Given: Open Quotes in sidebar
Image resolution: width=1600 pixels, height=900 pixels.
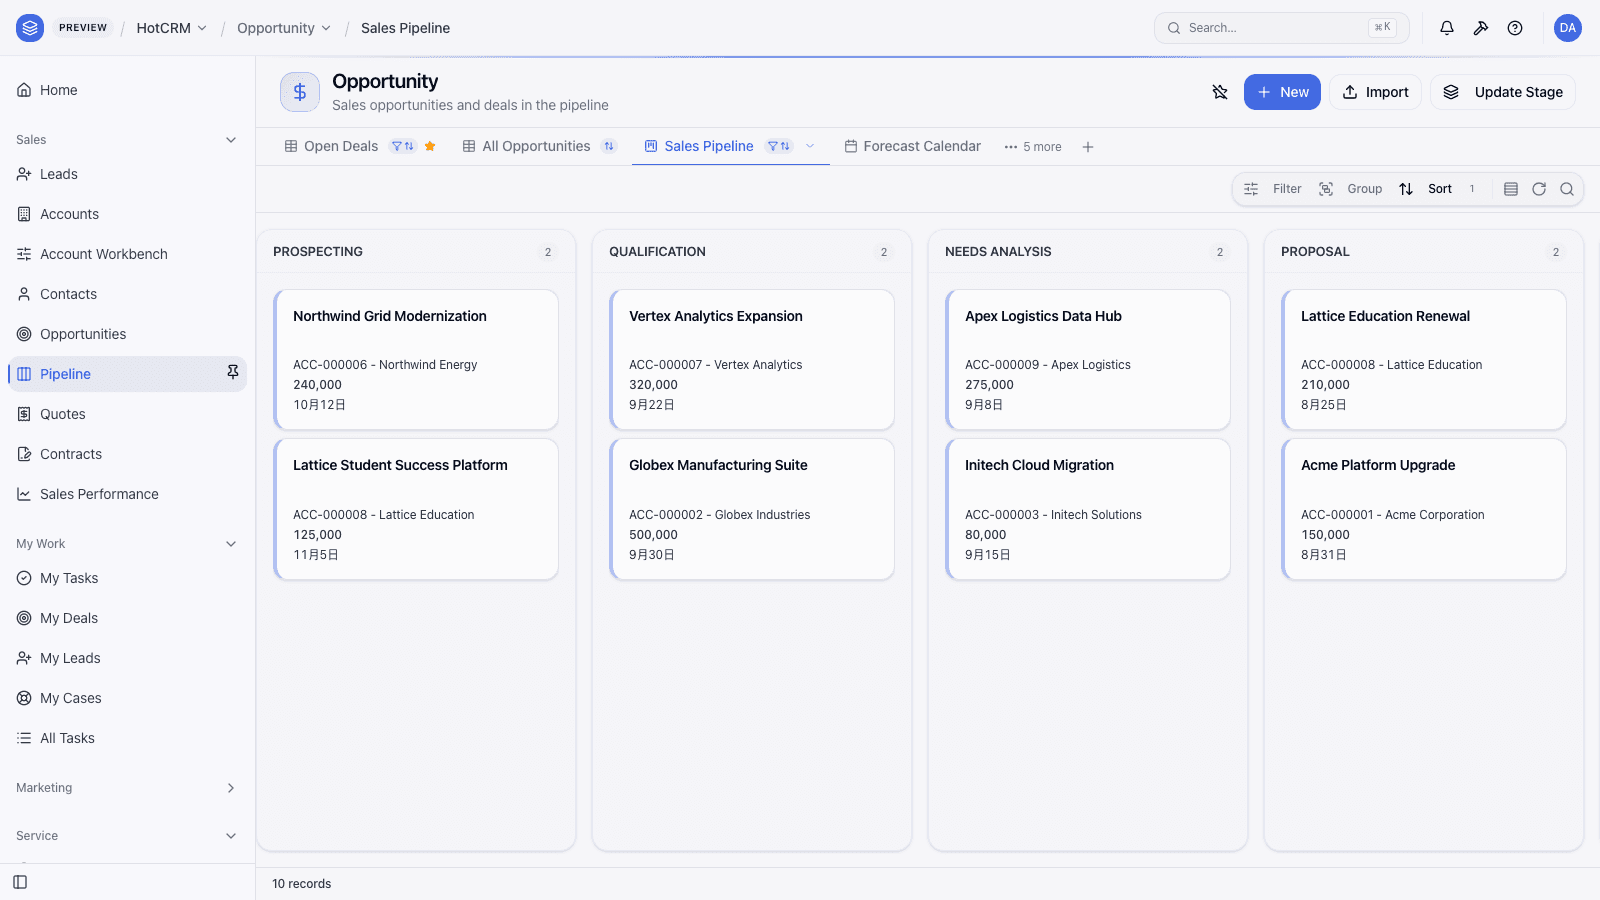Looking at the screenshot, I should [x=128, y=414].
